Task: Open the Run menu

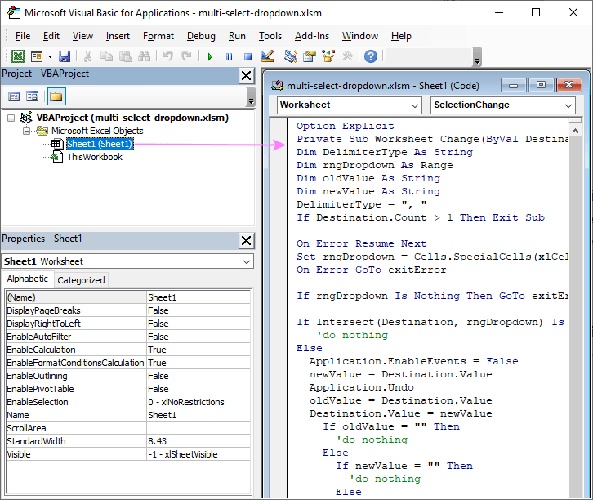Action: [237, 36]
